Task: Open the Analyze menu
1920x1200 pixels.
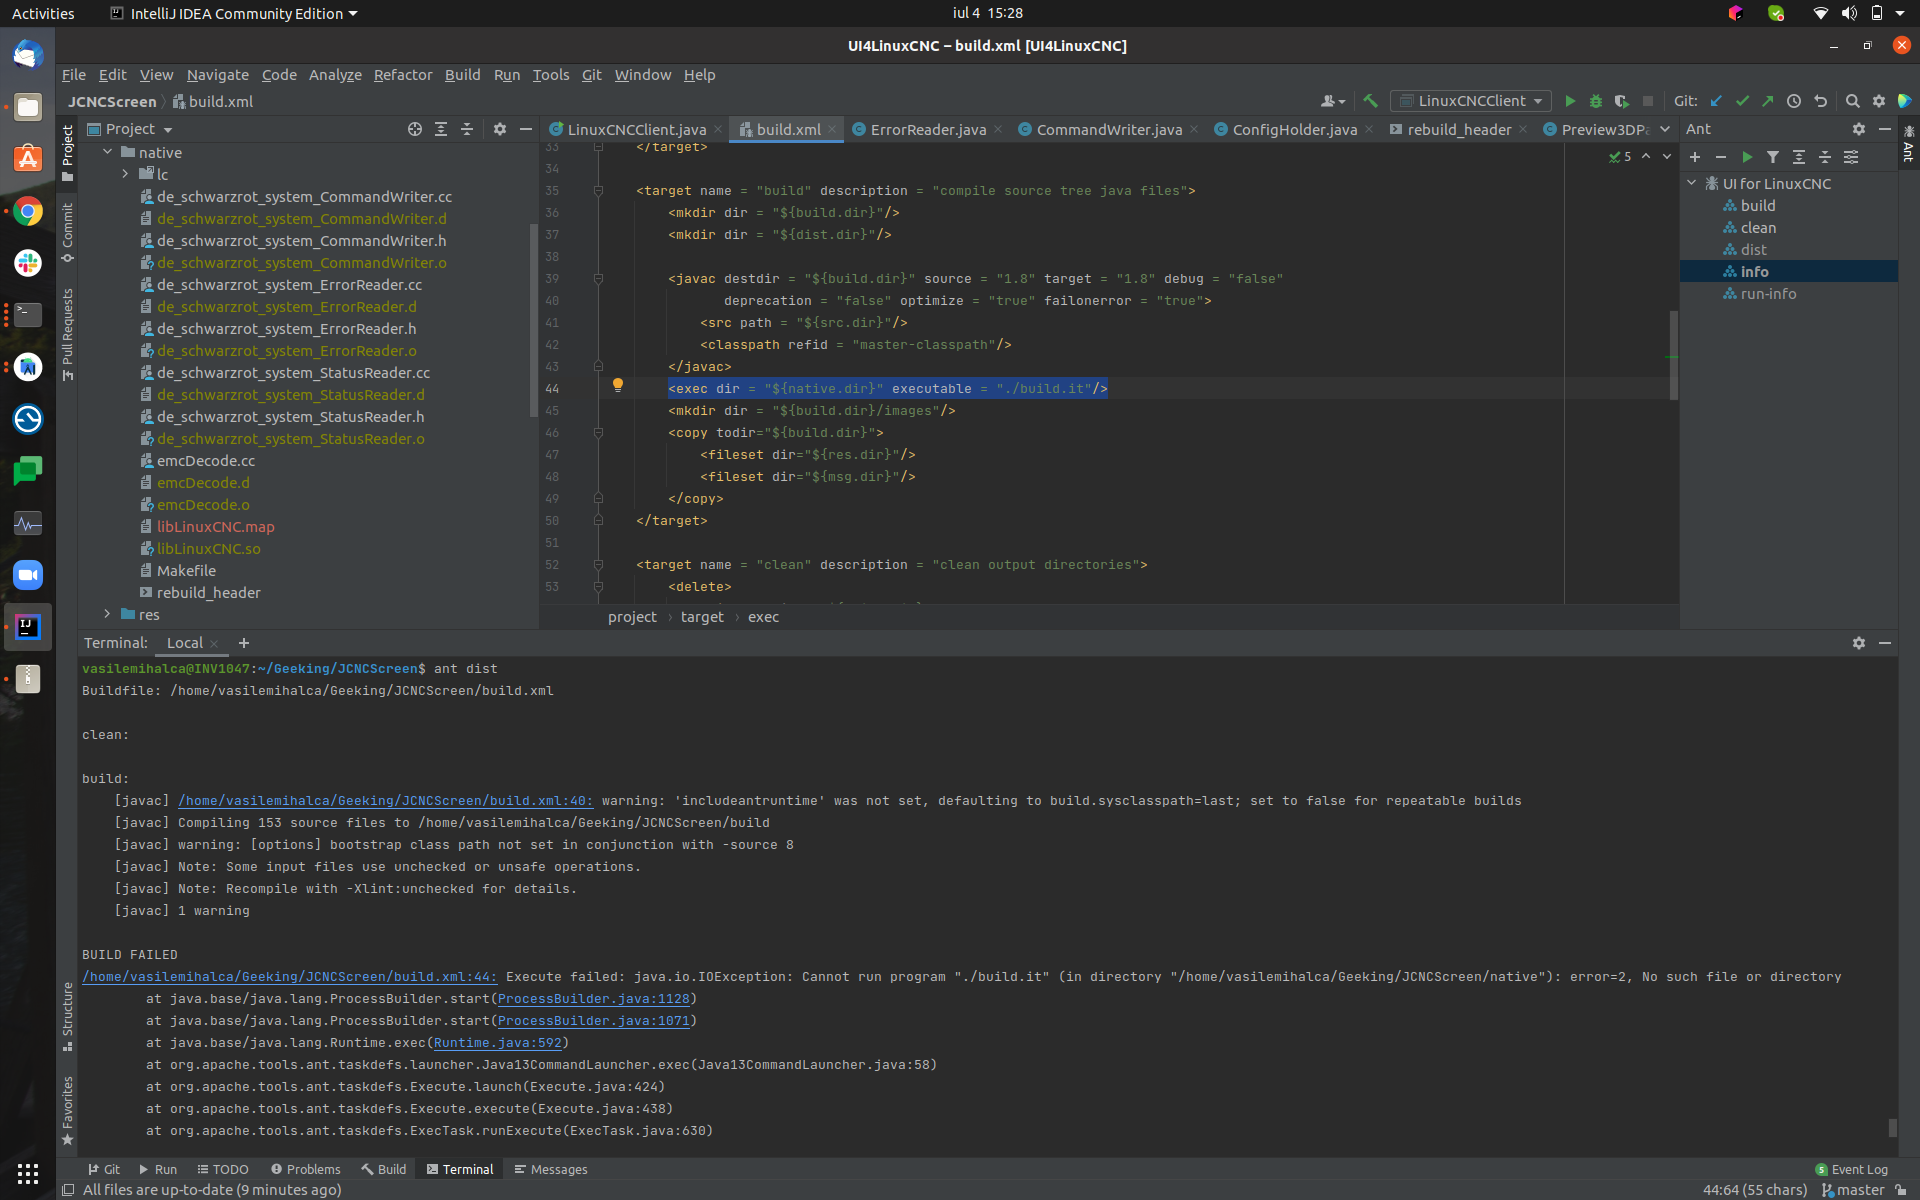Action: [x=335, y=75]
